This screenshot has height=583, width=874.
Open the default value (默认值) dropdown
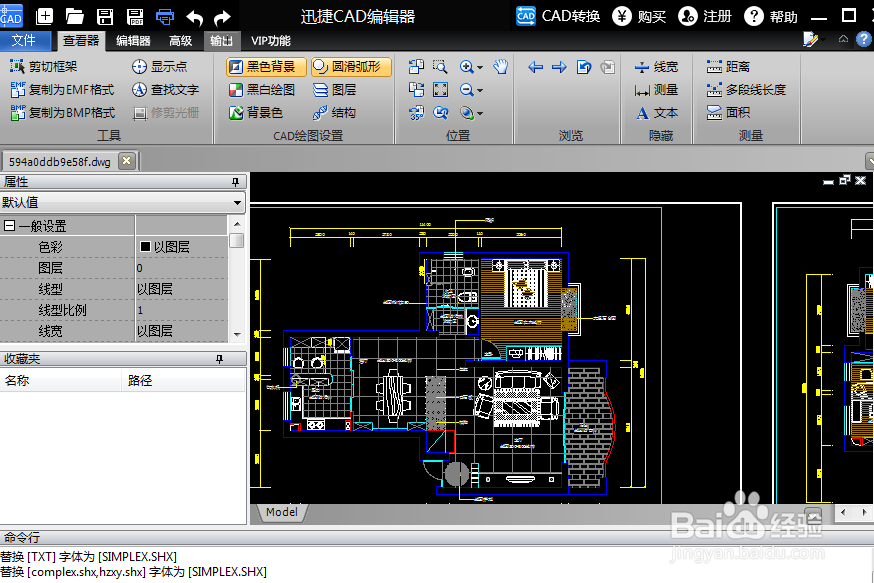tap(237, 203)
